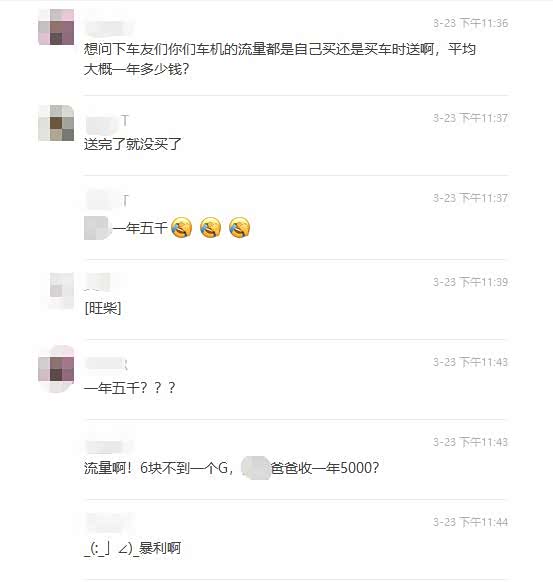Screen dimensions: 553x582
Task: Click the last laughing-crying emoji
Action: [x=239, y=228]
